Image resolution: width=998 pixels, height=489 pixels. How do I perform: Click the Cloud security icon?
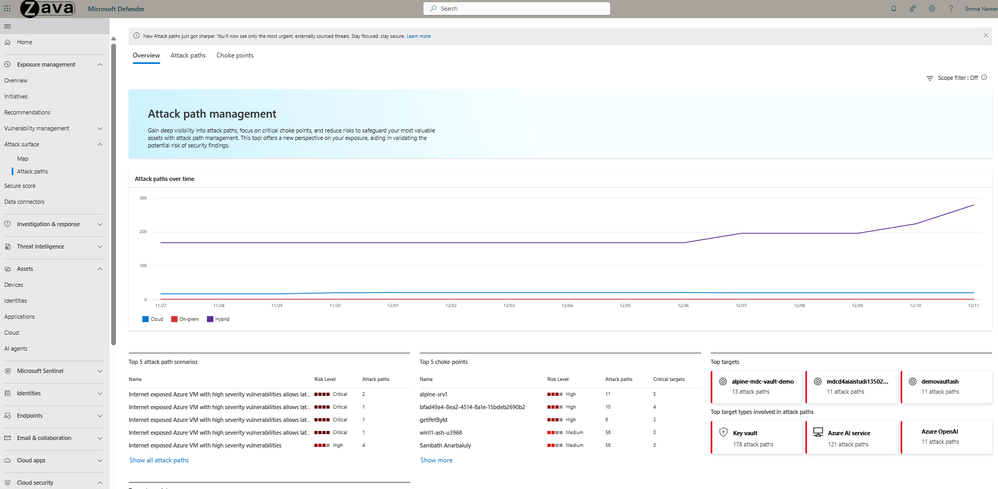click(8, 483)
